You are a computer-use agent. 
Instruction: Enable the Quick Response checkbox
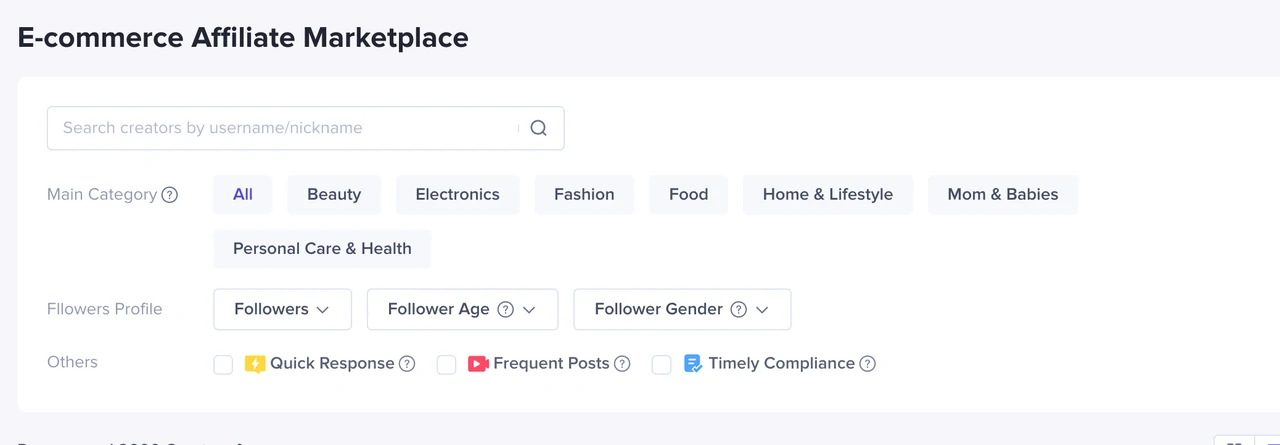[x=223, y=365]
